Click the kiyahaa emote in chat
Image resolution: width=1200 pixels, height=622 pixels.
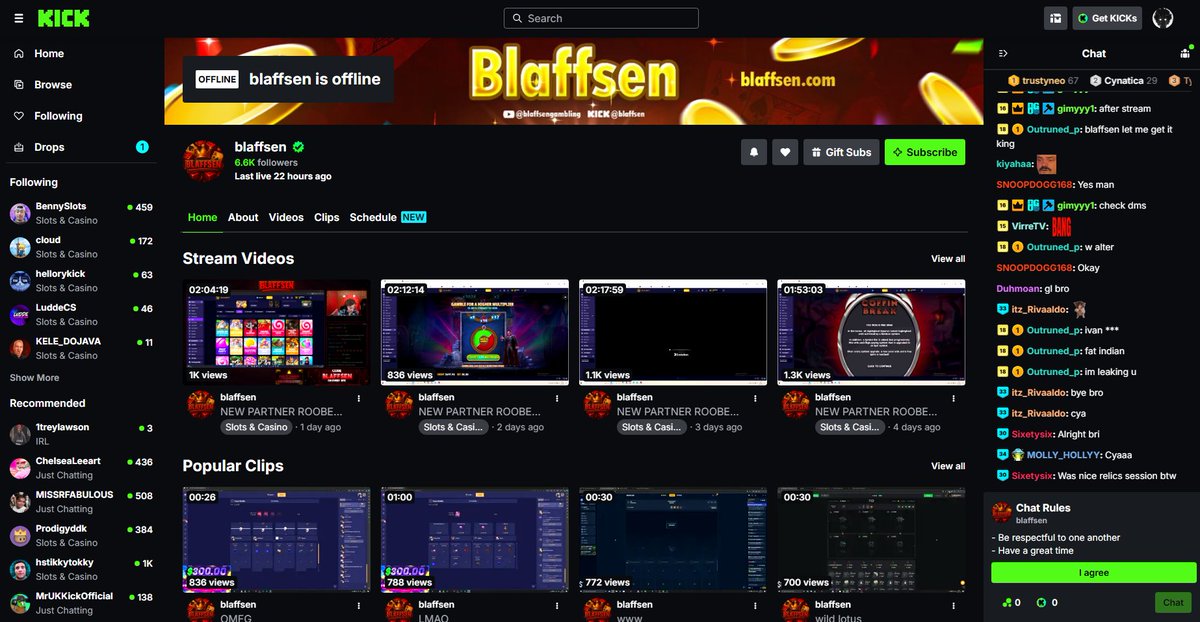[1046, 164]
